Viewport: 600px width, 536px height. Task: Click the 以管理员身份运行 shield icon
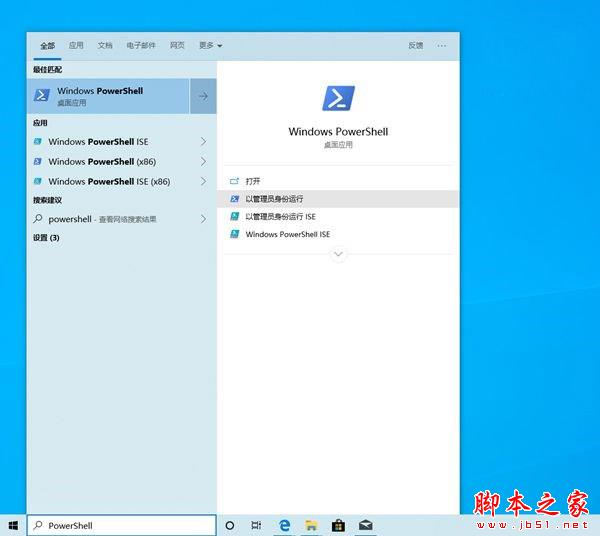(235, 199)
